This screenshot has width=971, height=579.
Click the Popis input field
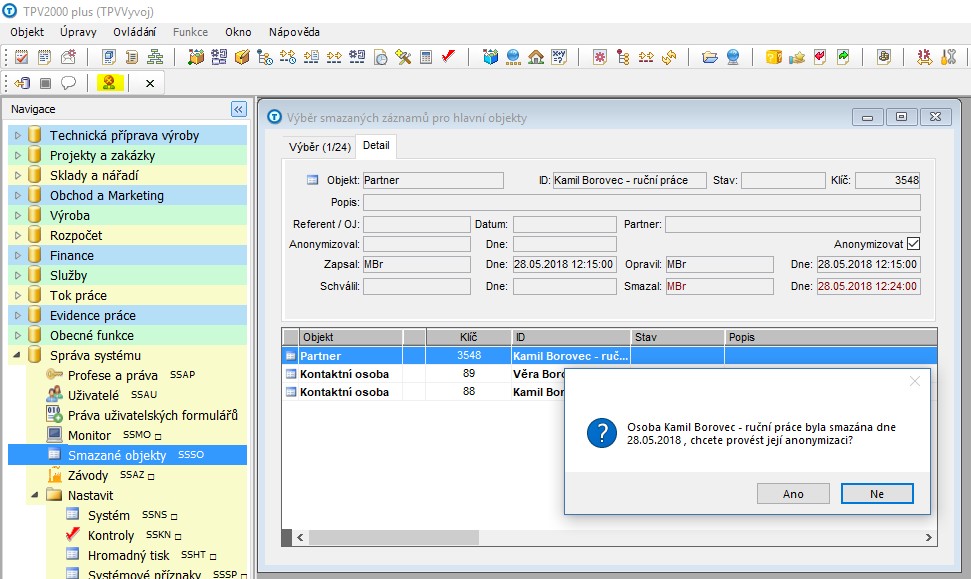pyautogui.click(x=642, y=202)
